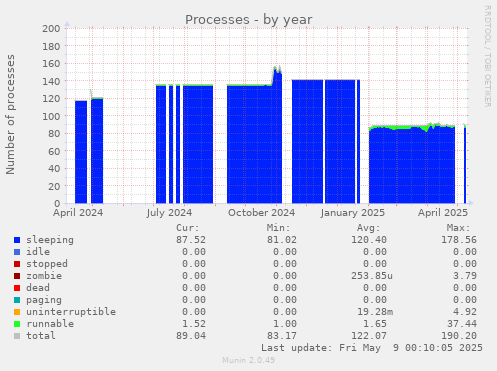Click the bright red dead legend swatch
Viewport: 497px width, 371px height.
pyautogui.click(x=17, y=288)
